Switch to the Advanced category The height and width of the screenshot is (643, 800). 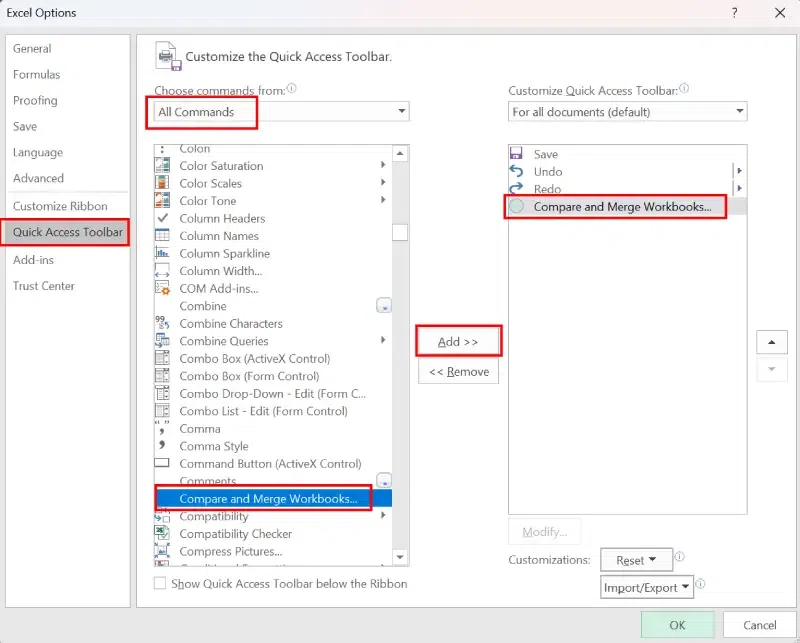38,178
